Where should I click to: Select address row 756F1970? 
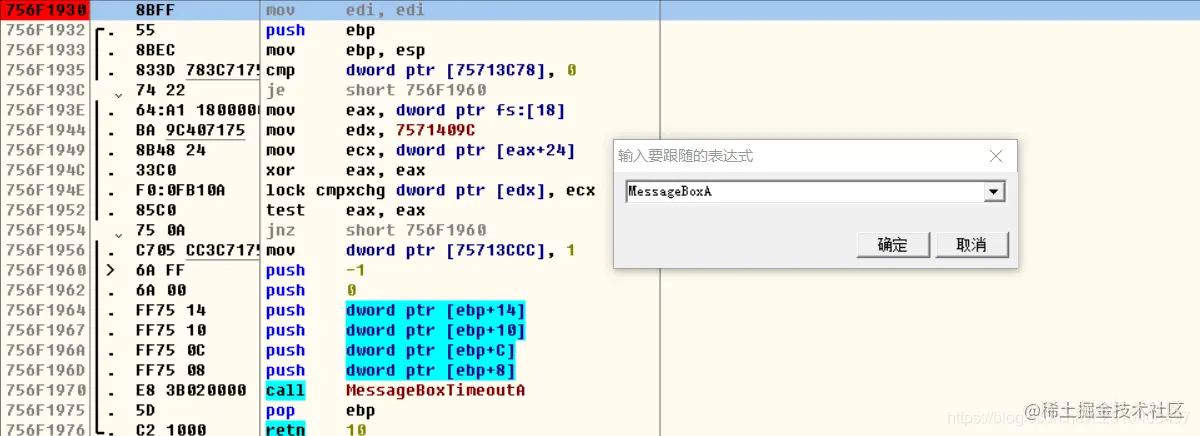click(x=45, y=390)
